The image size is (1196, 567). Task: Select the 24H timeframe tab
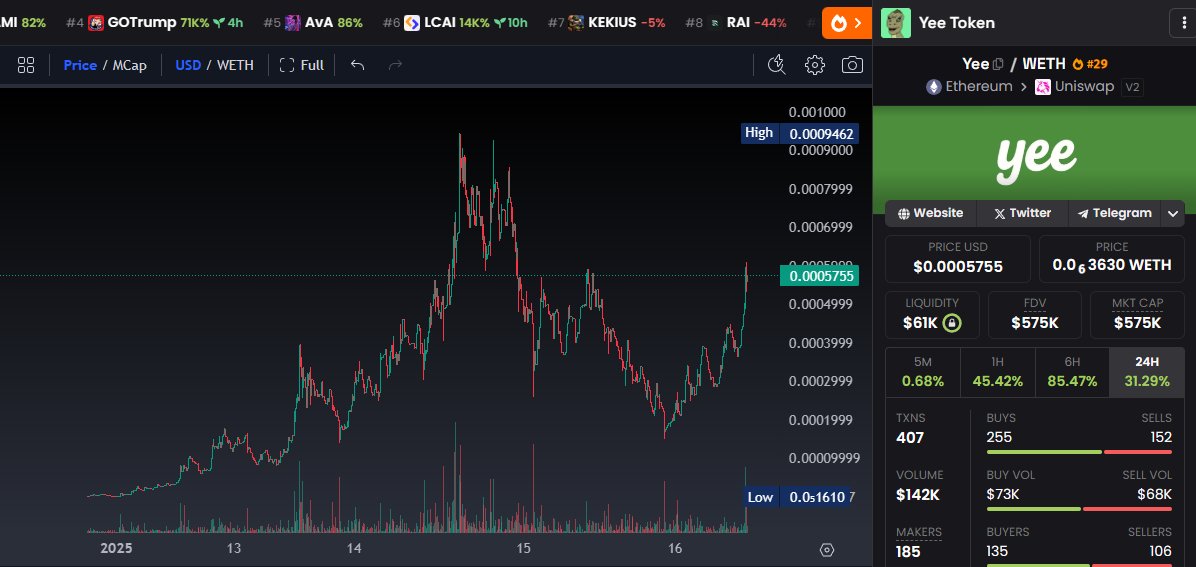pyautogui.click(x=1146, y=372)
